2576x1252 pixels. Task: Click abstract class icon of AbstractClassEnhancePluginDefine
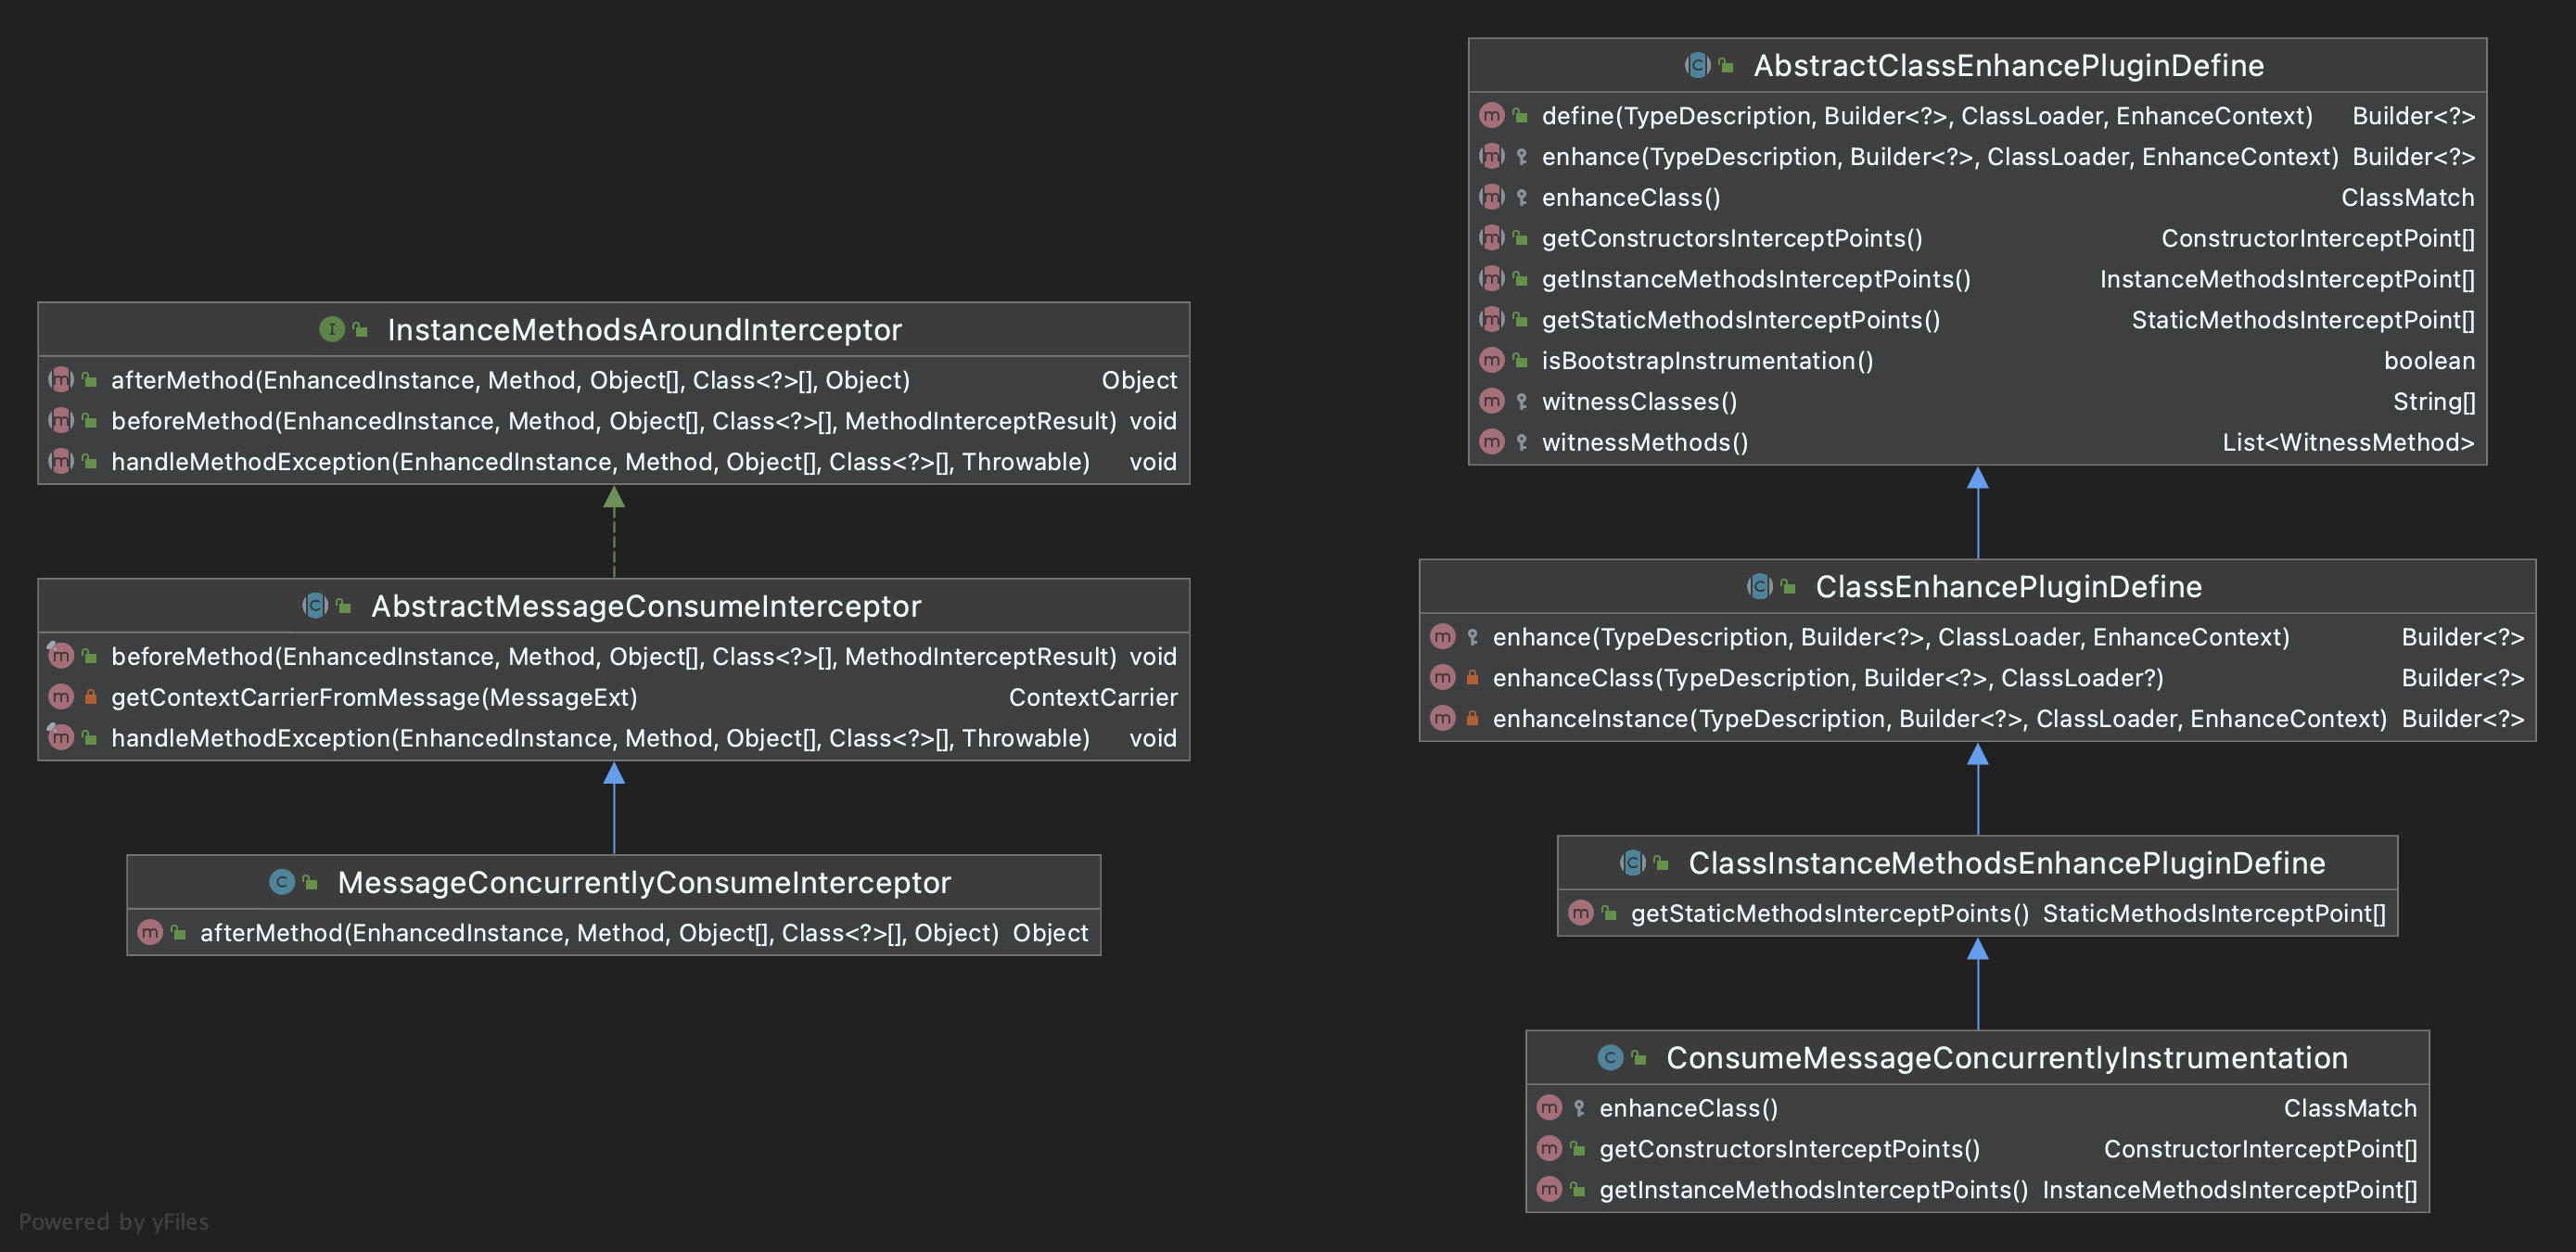(1697, 65)
